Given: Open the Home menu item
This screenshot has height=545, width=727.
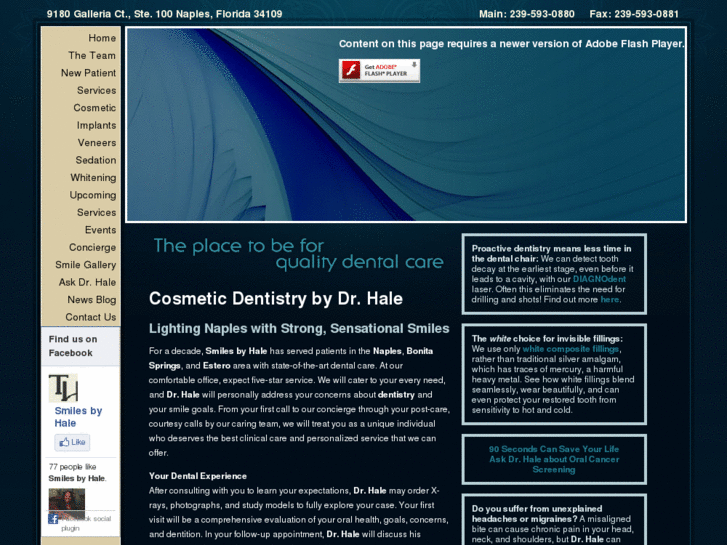Looking at the screenshot, I should [x=102, y=38].
